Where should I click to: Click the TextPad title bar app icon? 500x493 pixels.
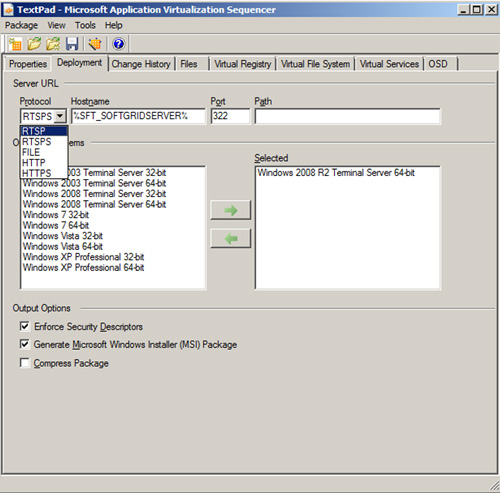(8, 10)
